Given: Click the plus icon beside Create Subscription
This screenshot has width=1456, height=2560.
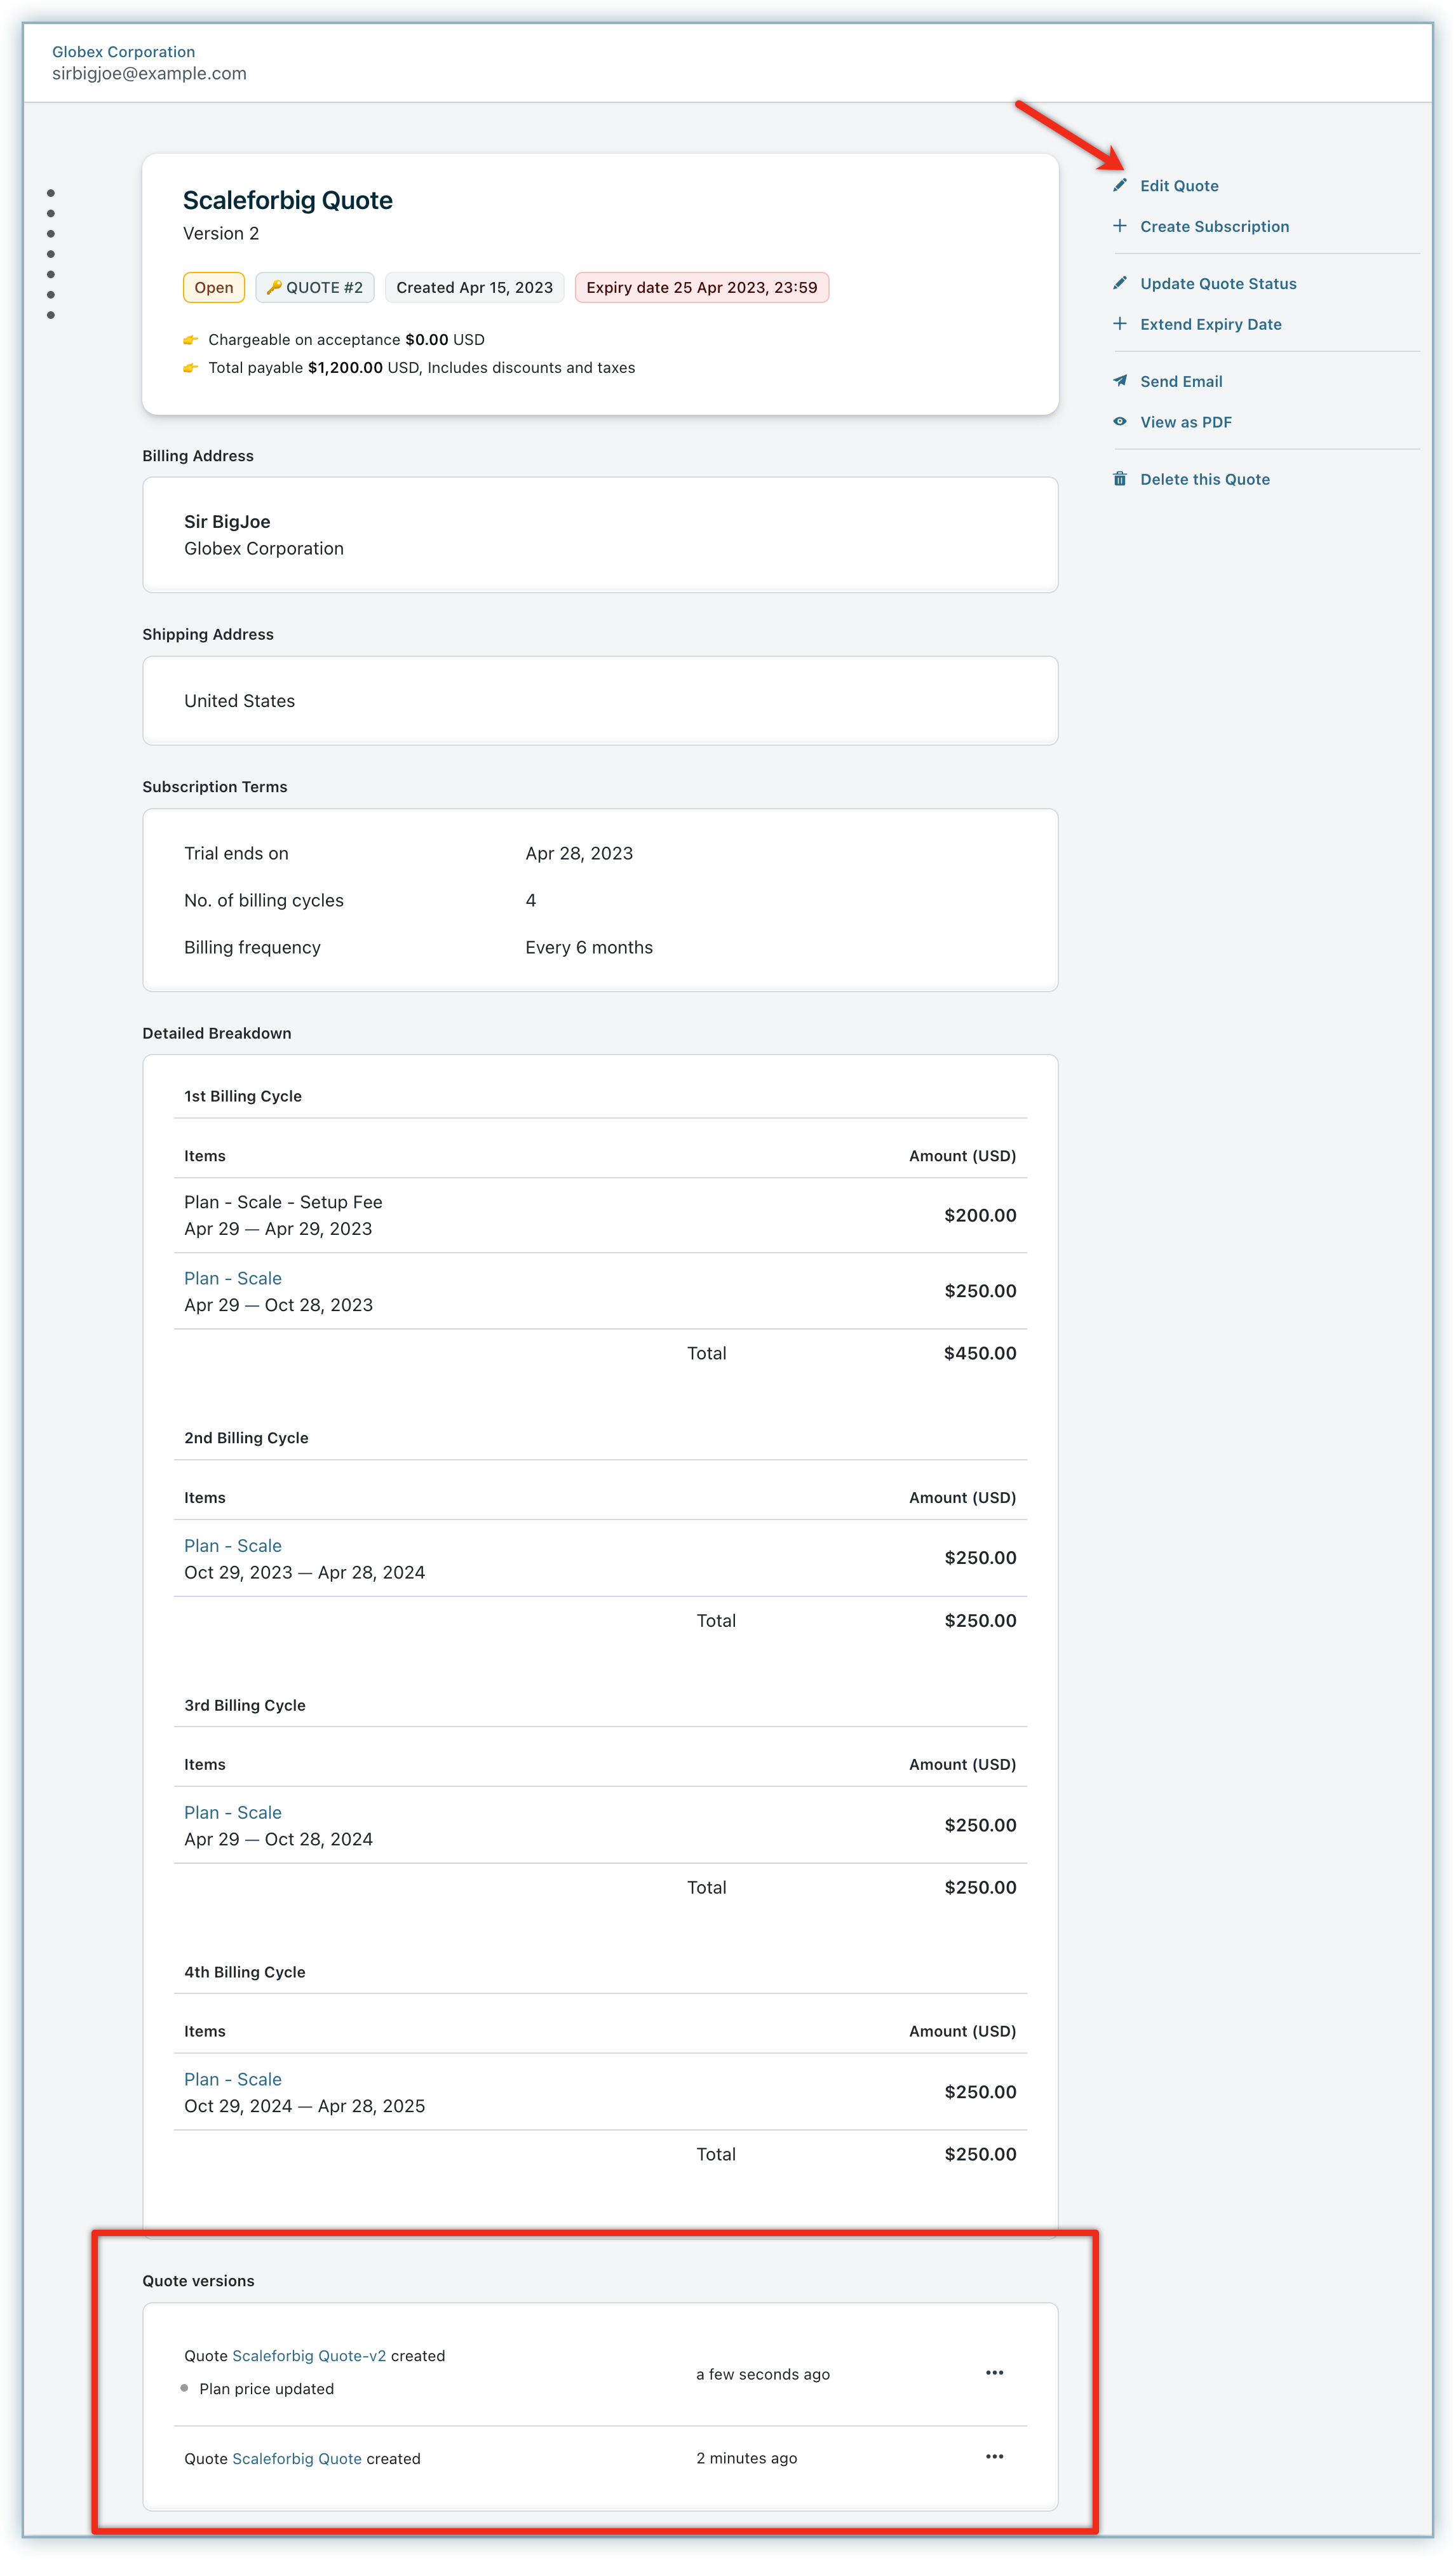Looking at the screenshot, I should coord(1120,226).
